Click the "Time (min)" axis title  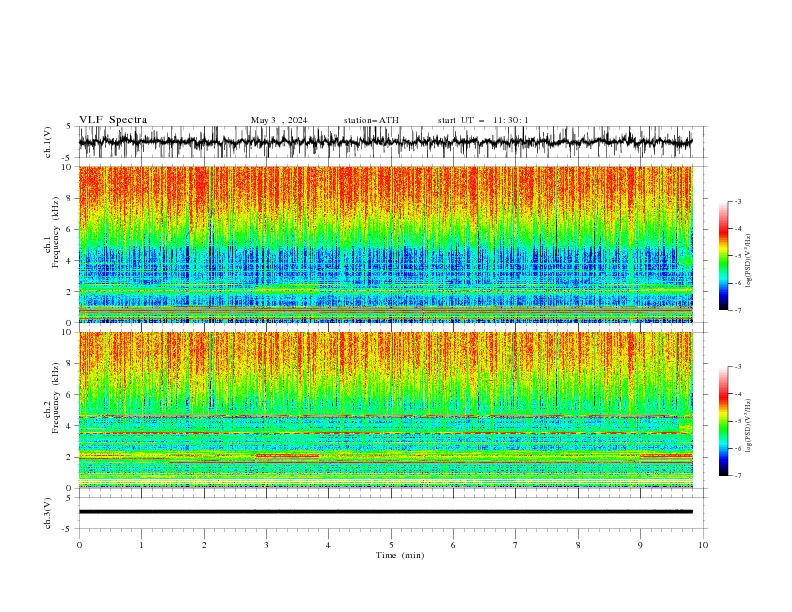coord(400,555)
